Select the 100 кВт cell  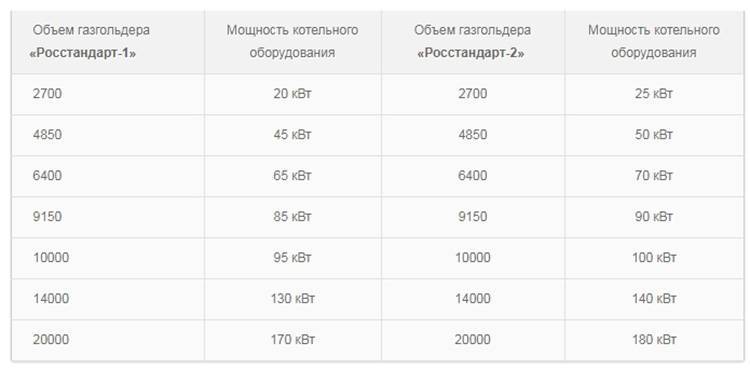(654, 258)
